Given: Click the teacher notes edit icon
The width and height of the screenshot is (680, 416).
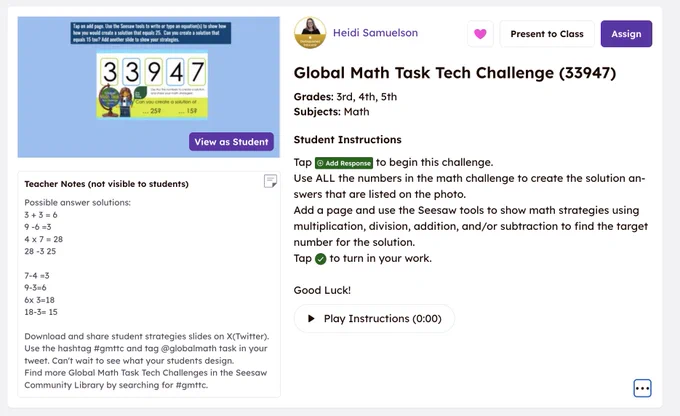Looking at the screenshot, I should pos(270,181).
